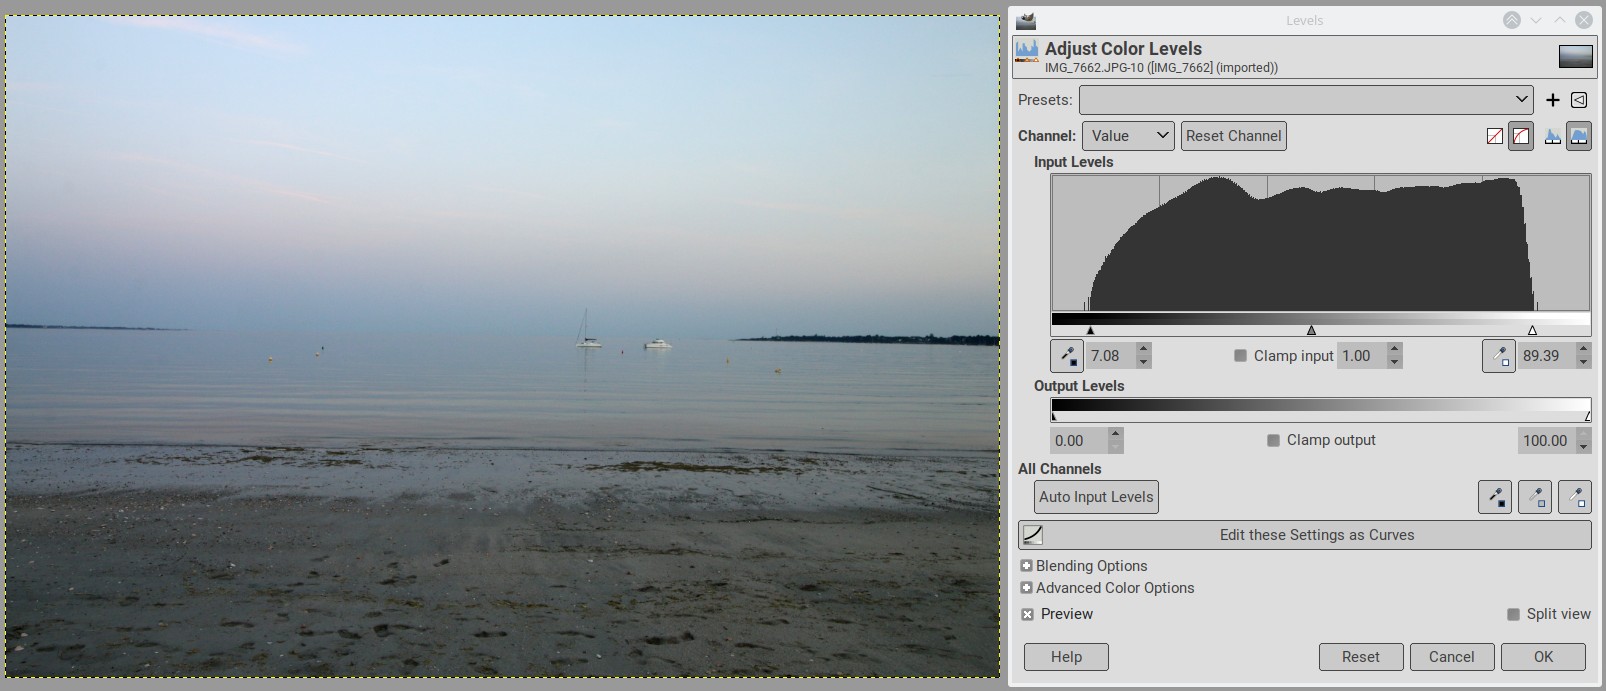This screenshot has width=1606, height=691.
Task: Click the Adjust Color Levels histogram icon
Action: coord(1027,50)
